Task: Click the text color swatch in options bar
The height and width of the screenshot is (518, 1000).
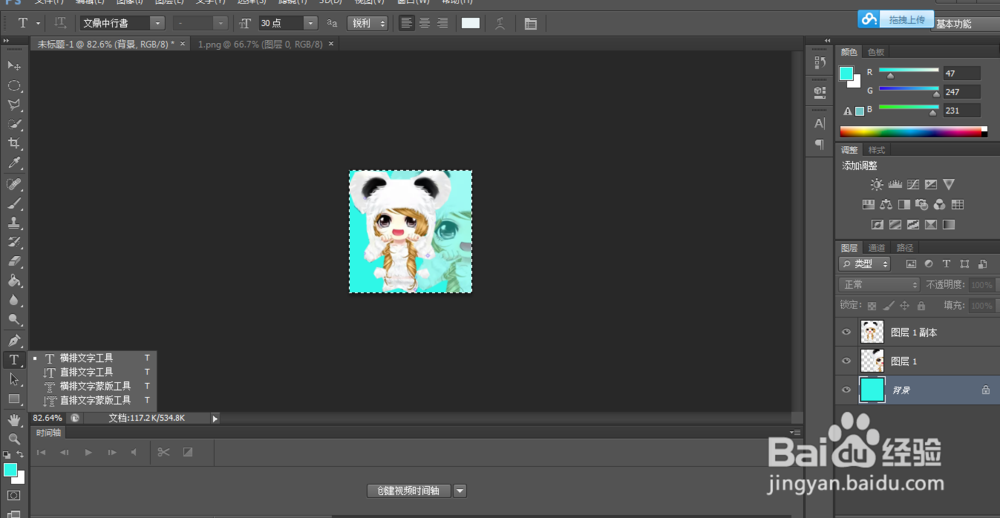Action: tap(471, 24)
